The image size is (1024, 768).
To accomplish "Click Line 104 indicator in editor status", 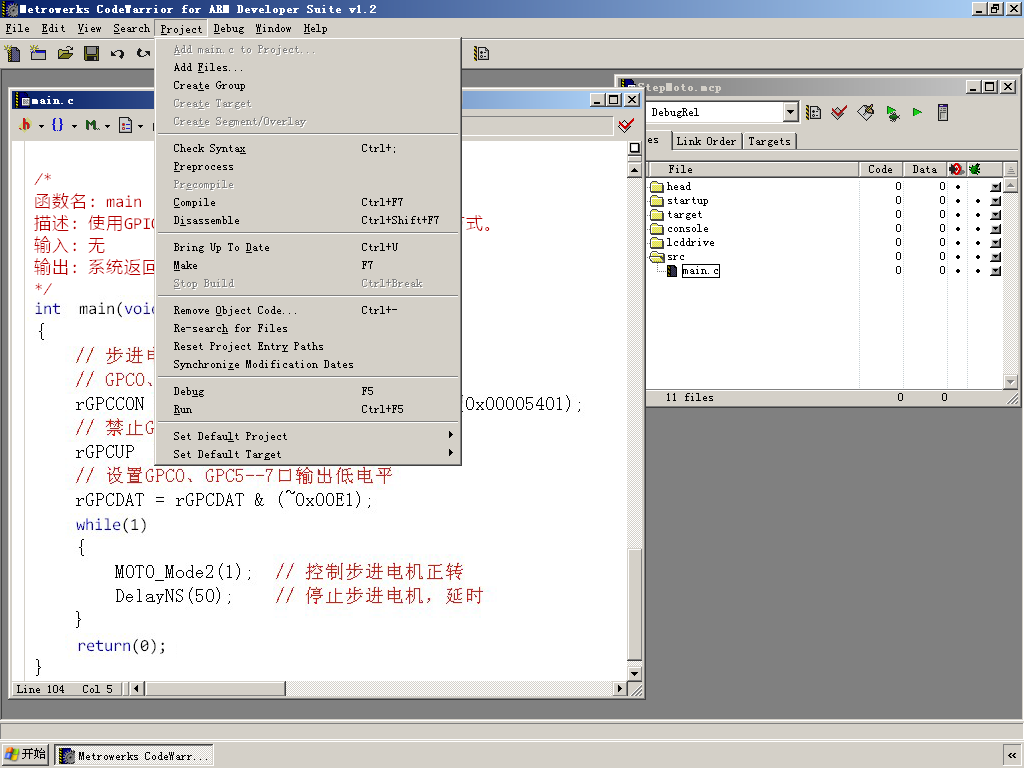I will pyautogui.click(x=40, y=689).
